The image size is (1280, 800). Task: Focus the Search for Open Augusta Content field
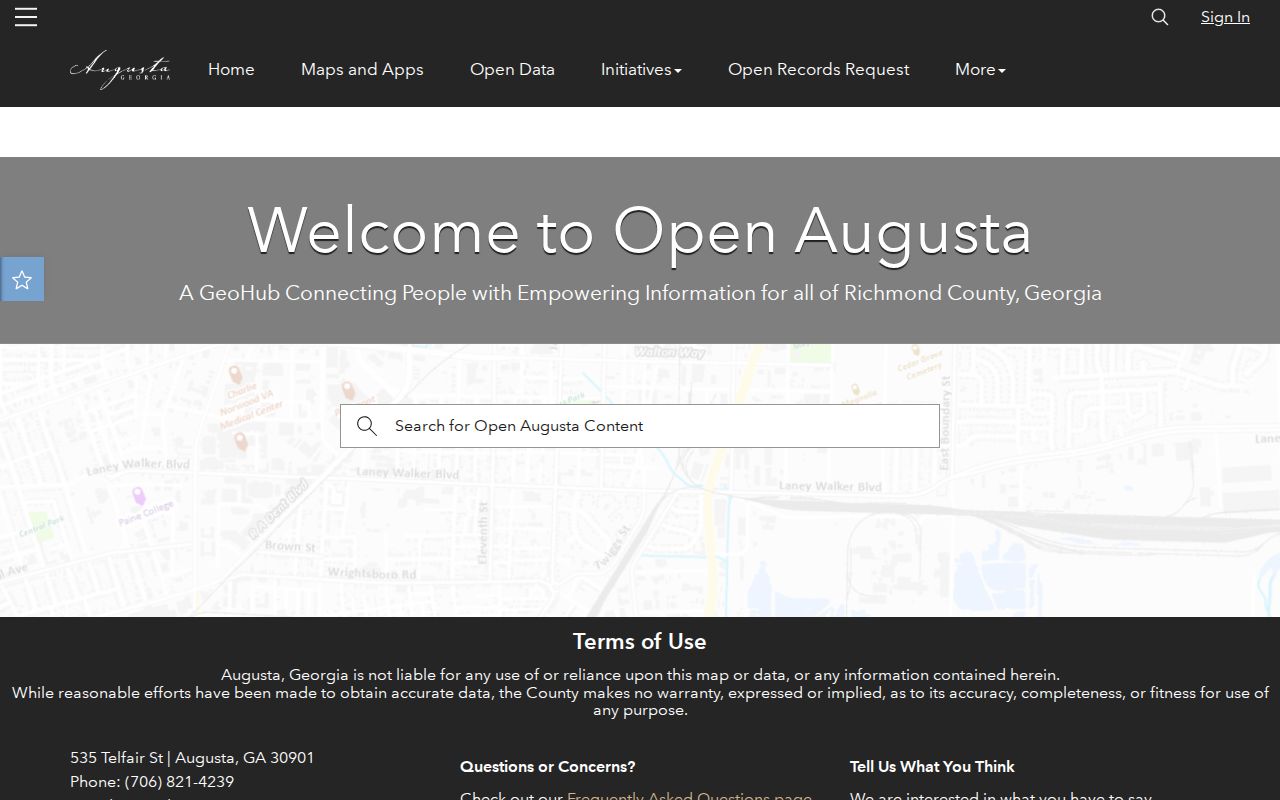click(640, 426)
